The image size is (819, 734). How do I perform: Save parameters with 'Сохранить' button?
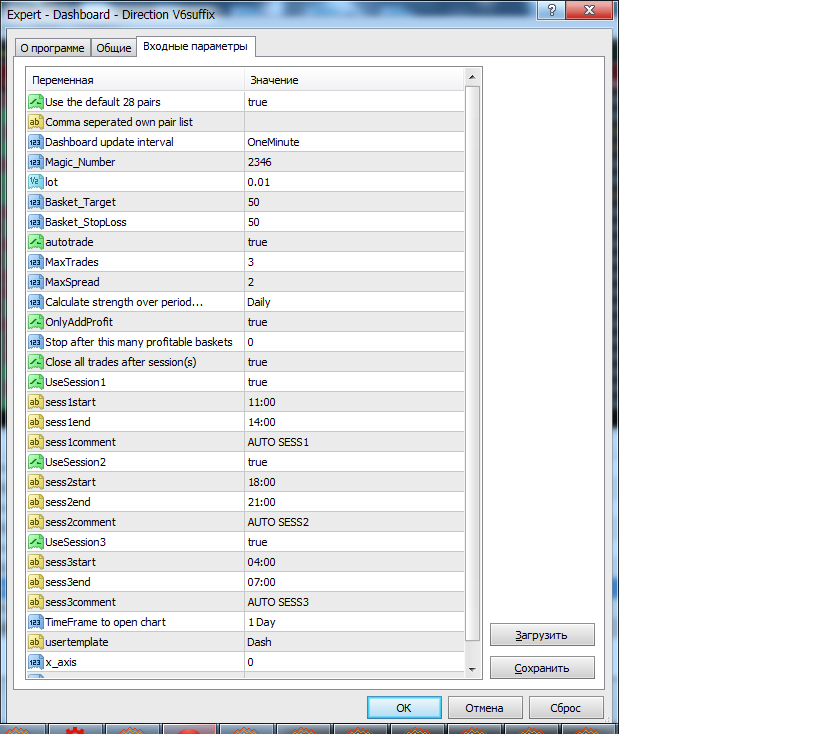tap(542, 668)
